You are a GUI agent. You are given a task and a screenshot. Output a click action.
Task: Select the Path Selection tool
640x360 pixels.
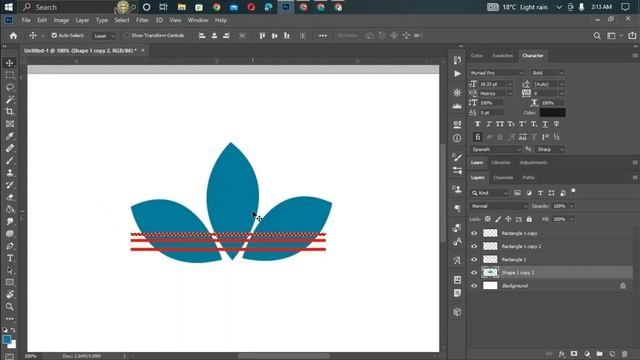(x=10, y=270)
